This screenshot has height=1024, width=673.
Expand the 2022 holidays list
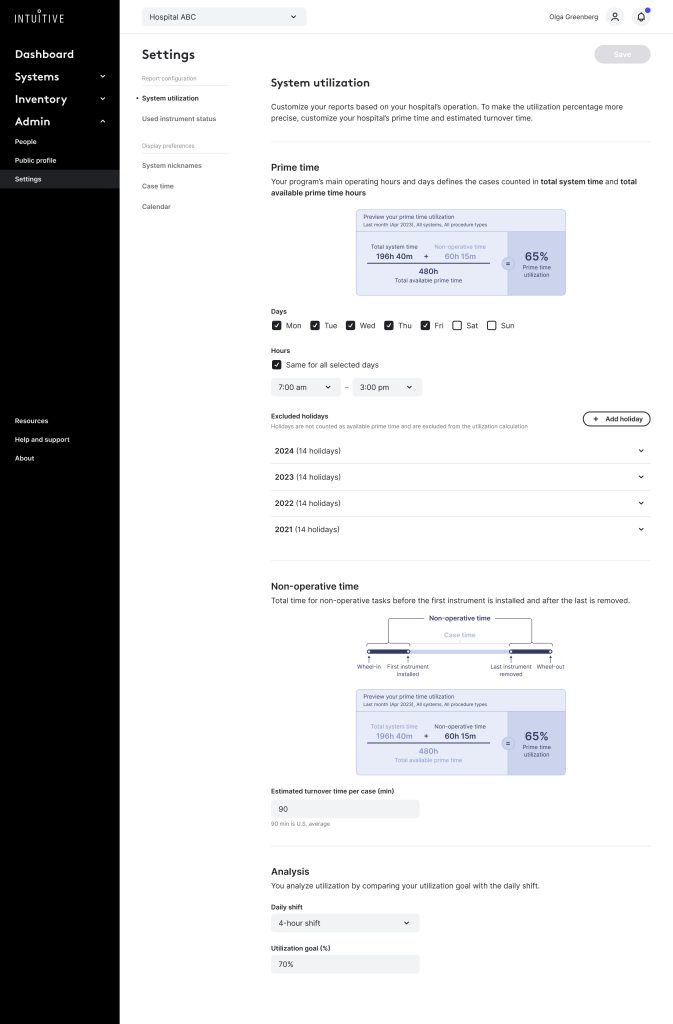641,503
